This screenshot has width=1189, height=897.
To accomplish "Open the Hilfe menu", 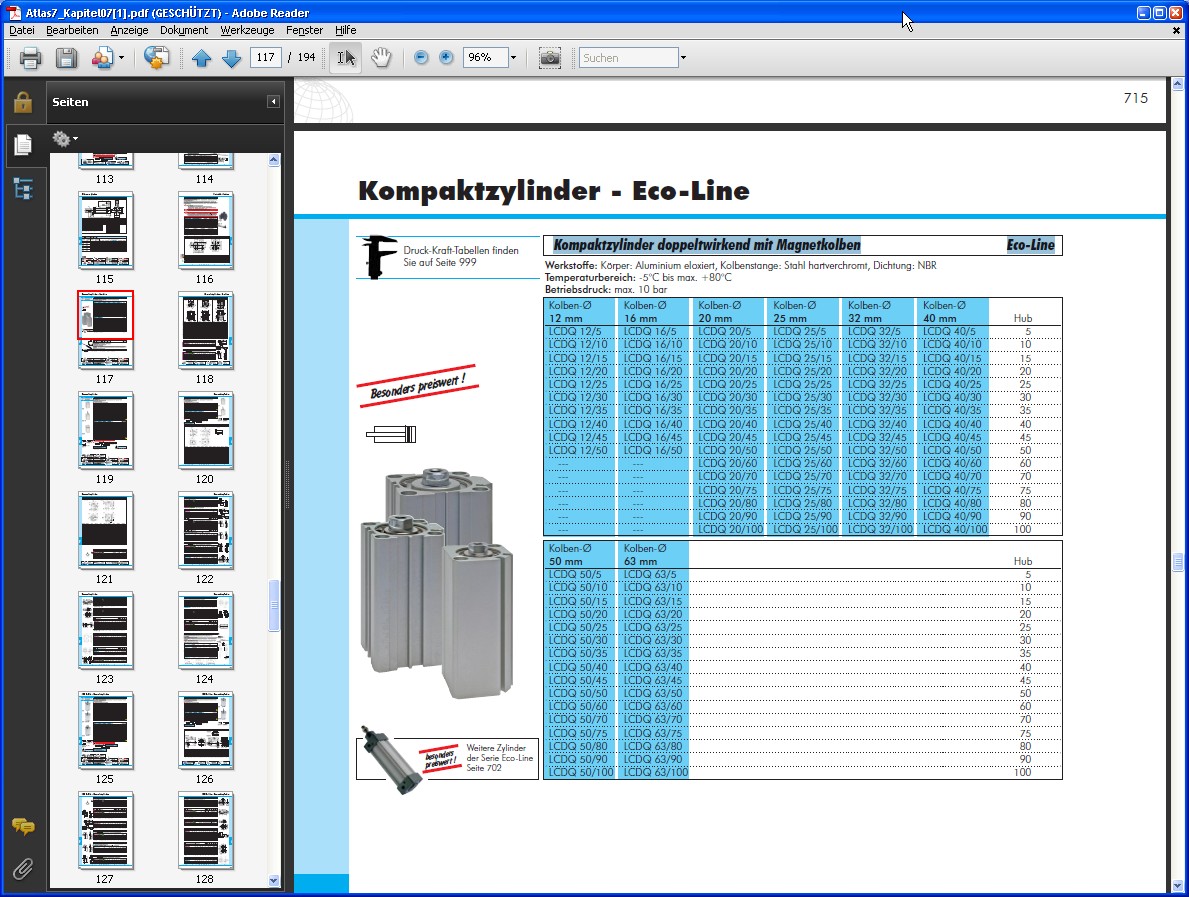I will coord(346,30).
